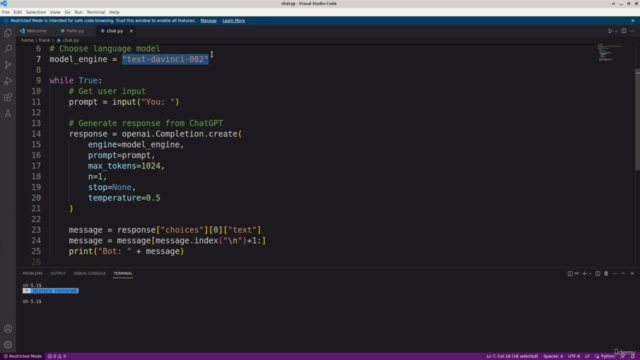This screenshot has width=640, height=360.
Task: Click the print("Bot: " + message) line
Action: [x=126, y=251]
